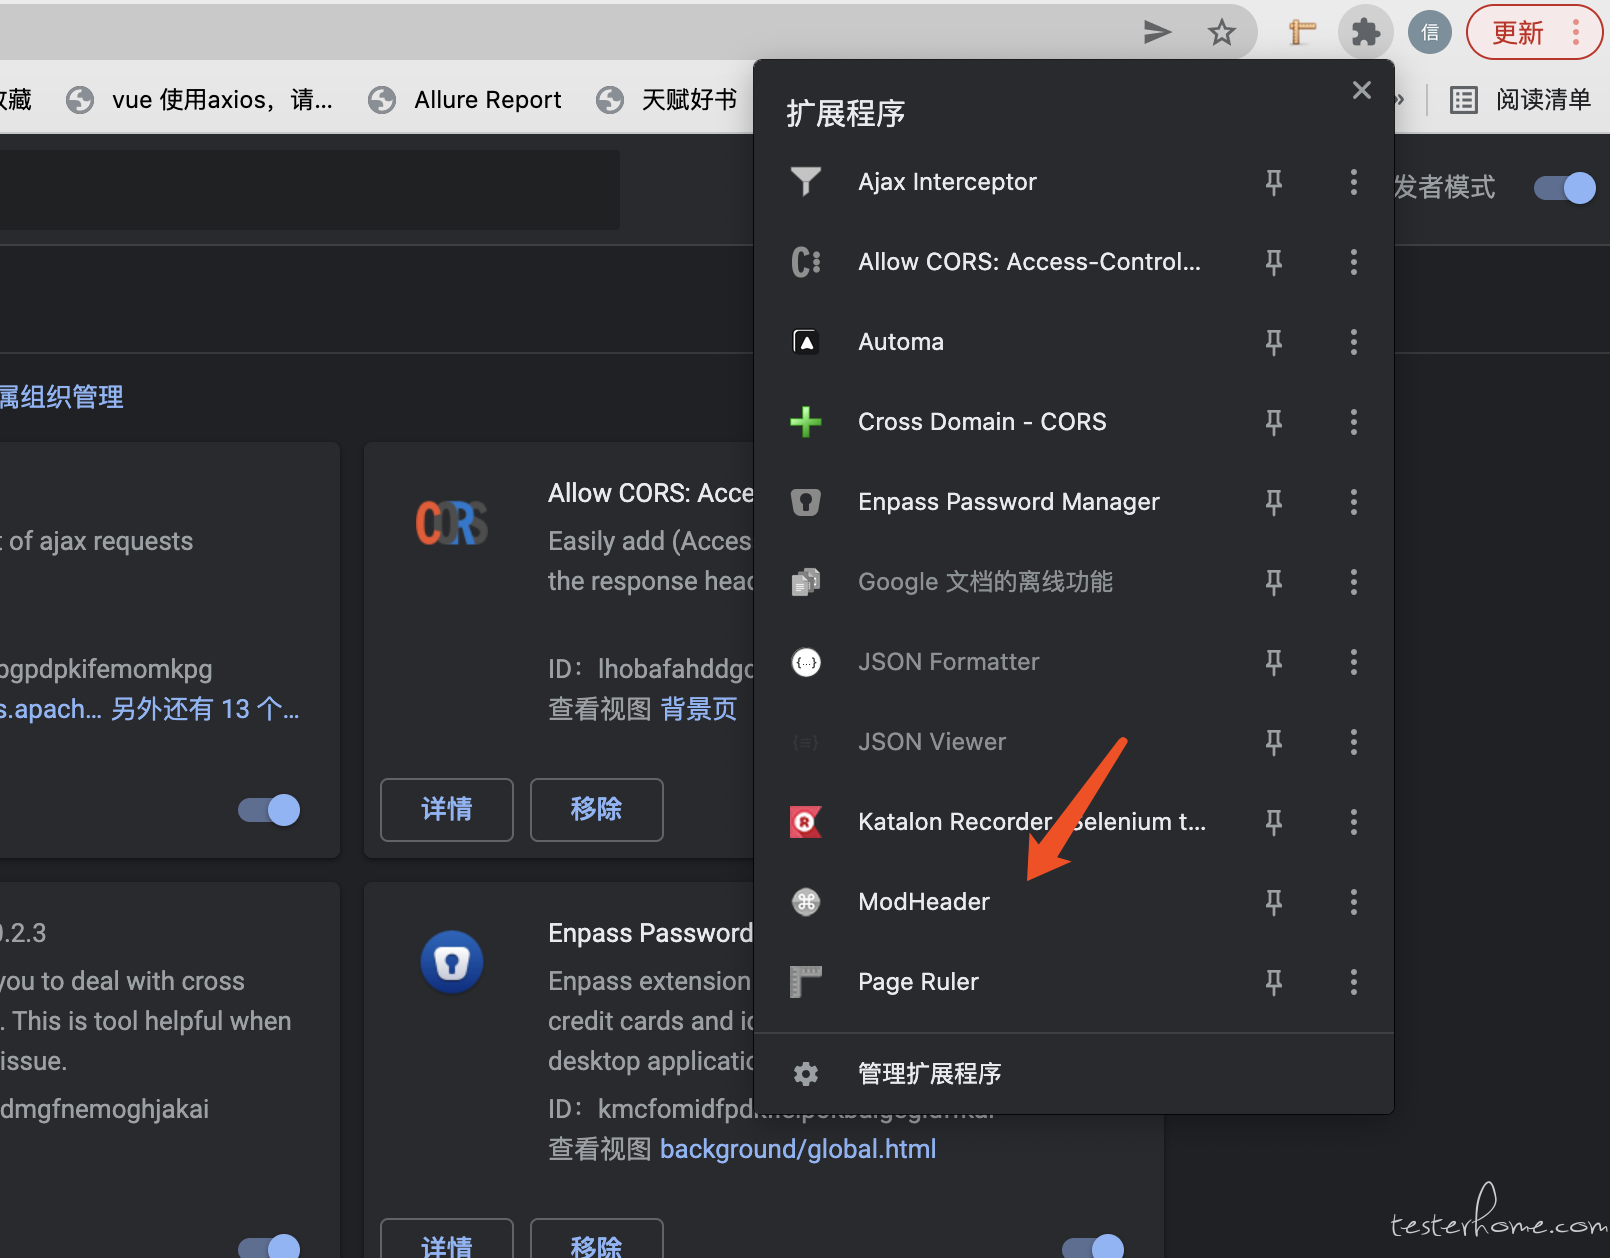Pin the Google 文档的离线功能 extension
Screen dimensions: 1610x1258
(x=1274, y=582)
